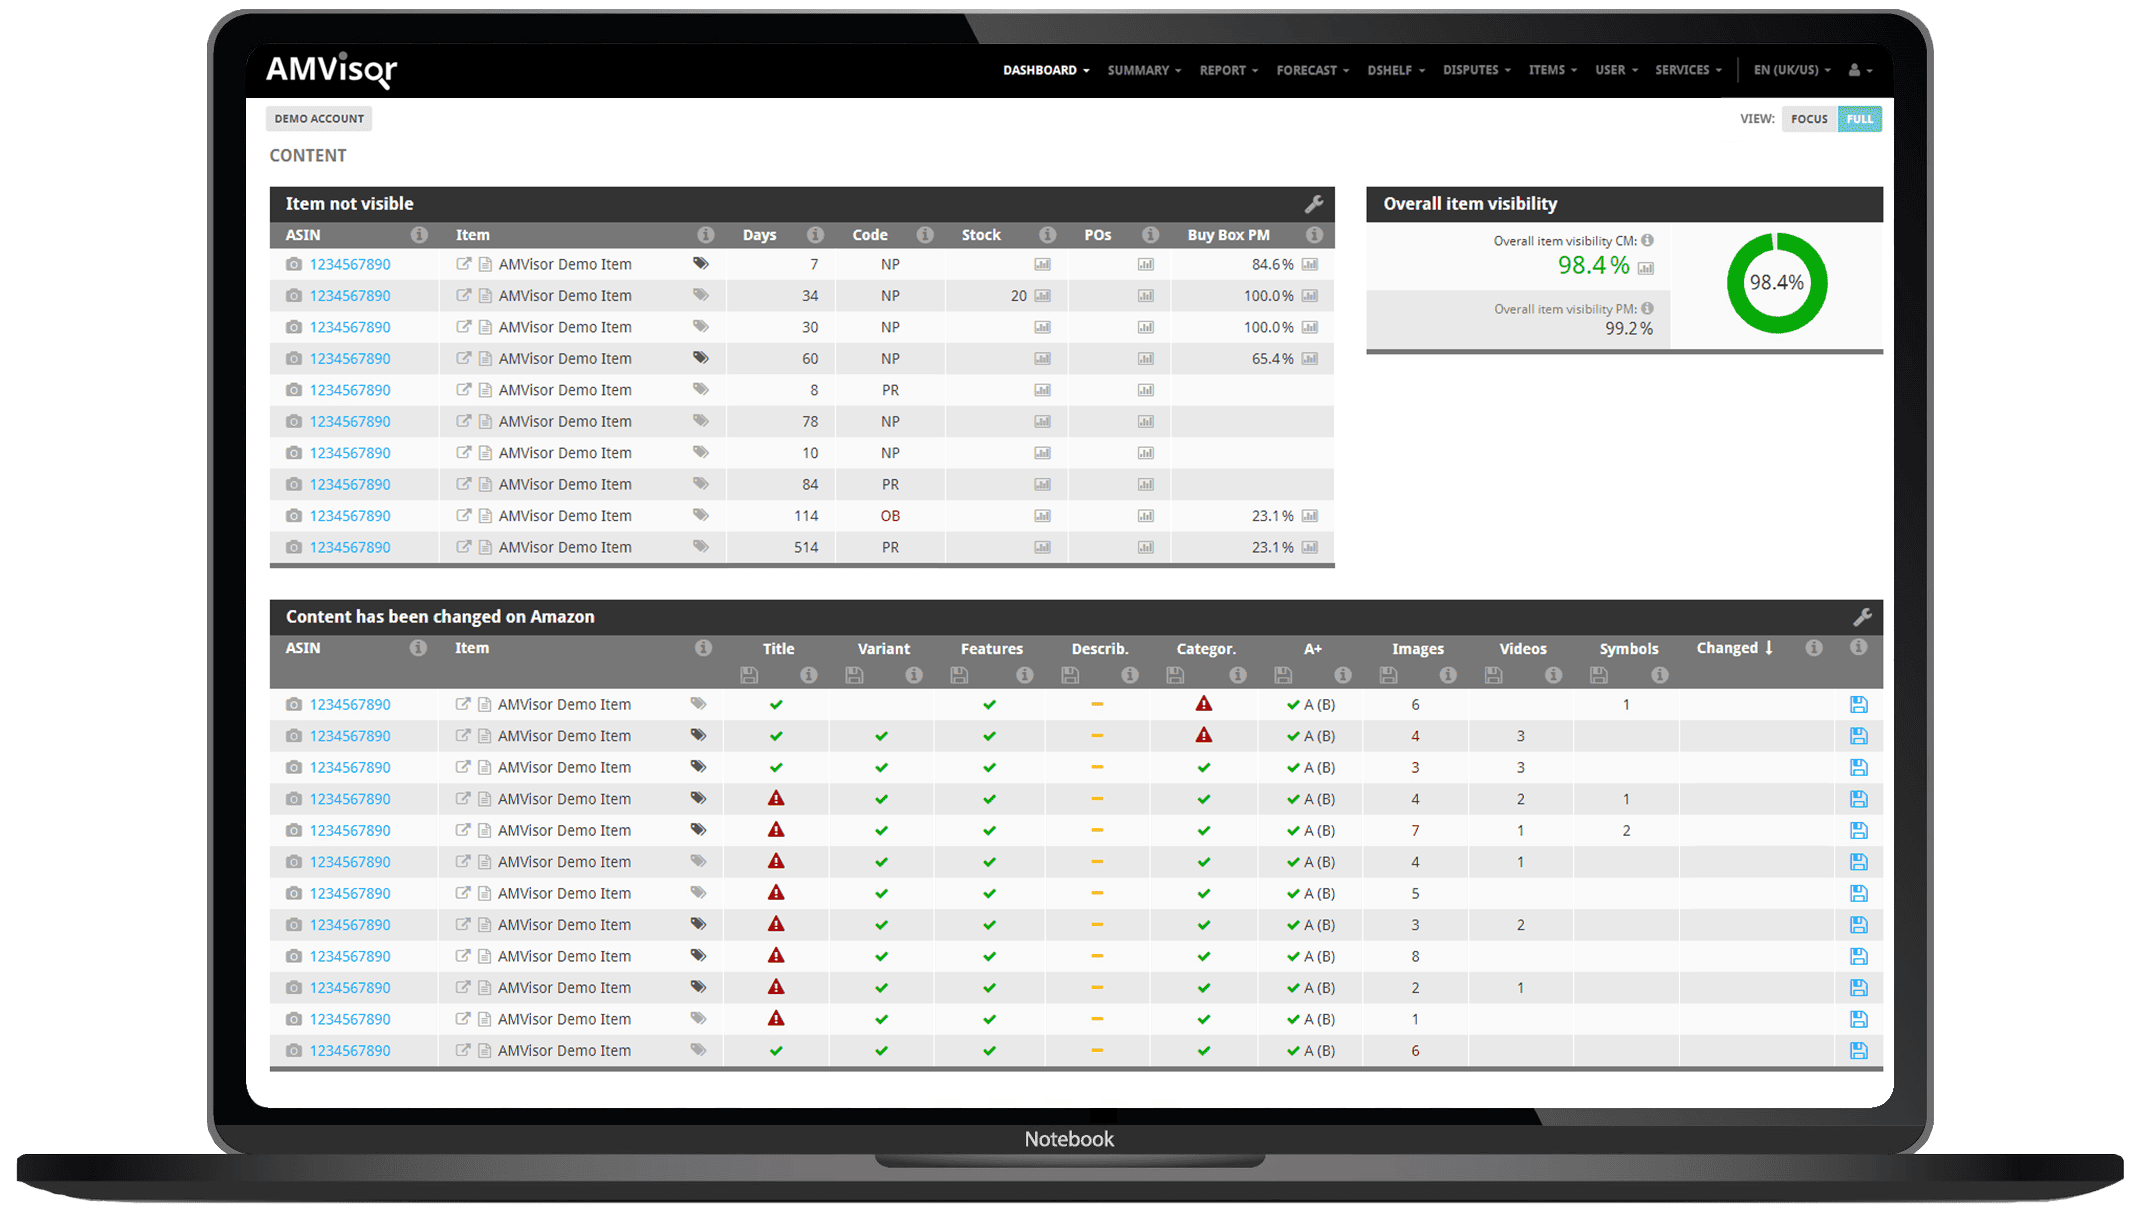Click the stock chart icon beside value 20
The width and height of the screenshot is (2133, 1215).
[x=1042, y=296]
